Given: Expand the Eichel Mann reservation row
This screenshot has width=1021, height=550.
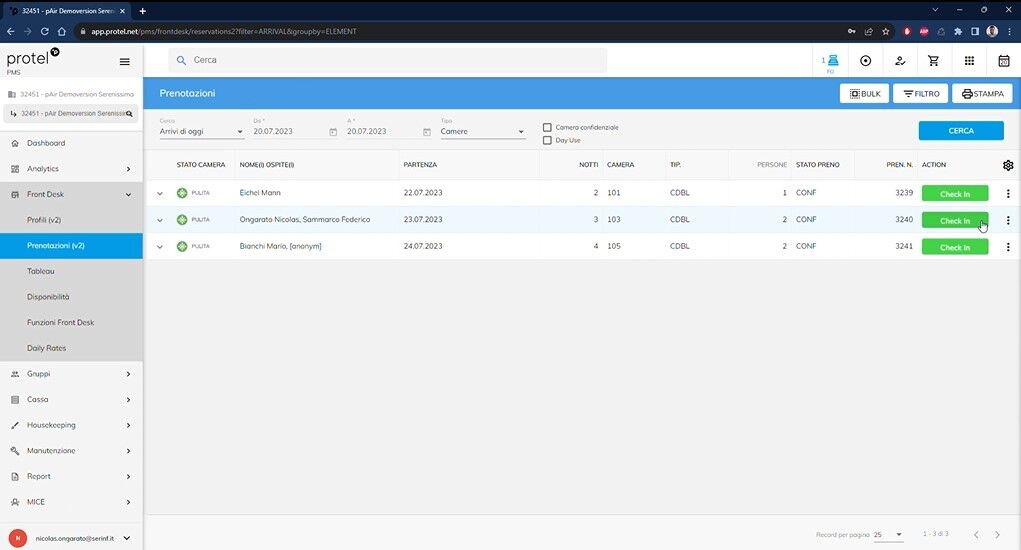Looking at the screenshot, I should coord(160,193).
